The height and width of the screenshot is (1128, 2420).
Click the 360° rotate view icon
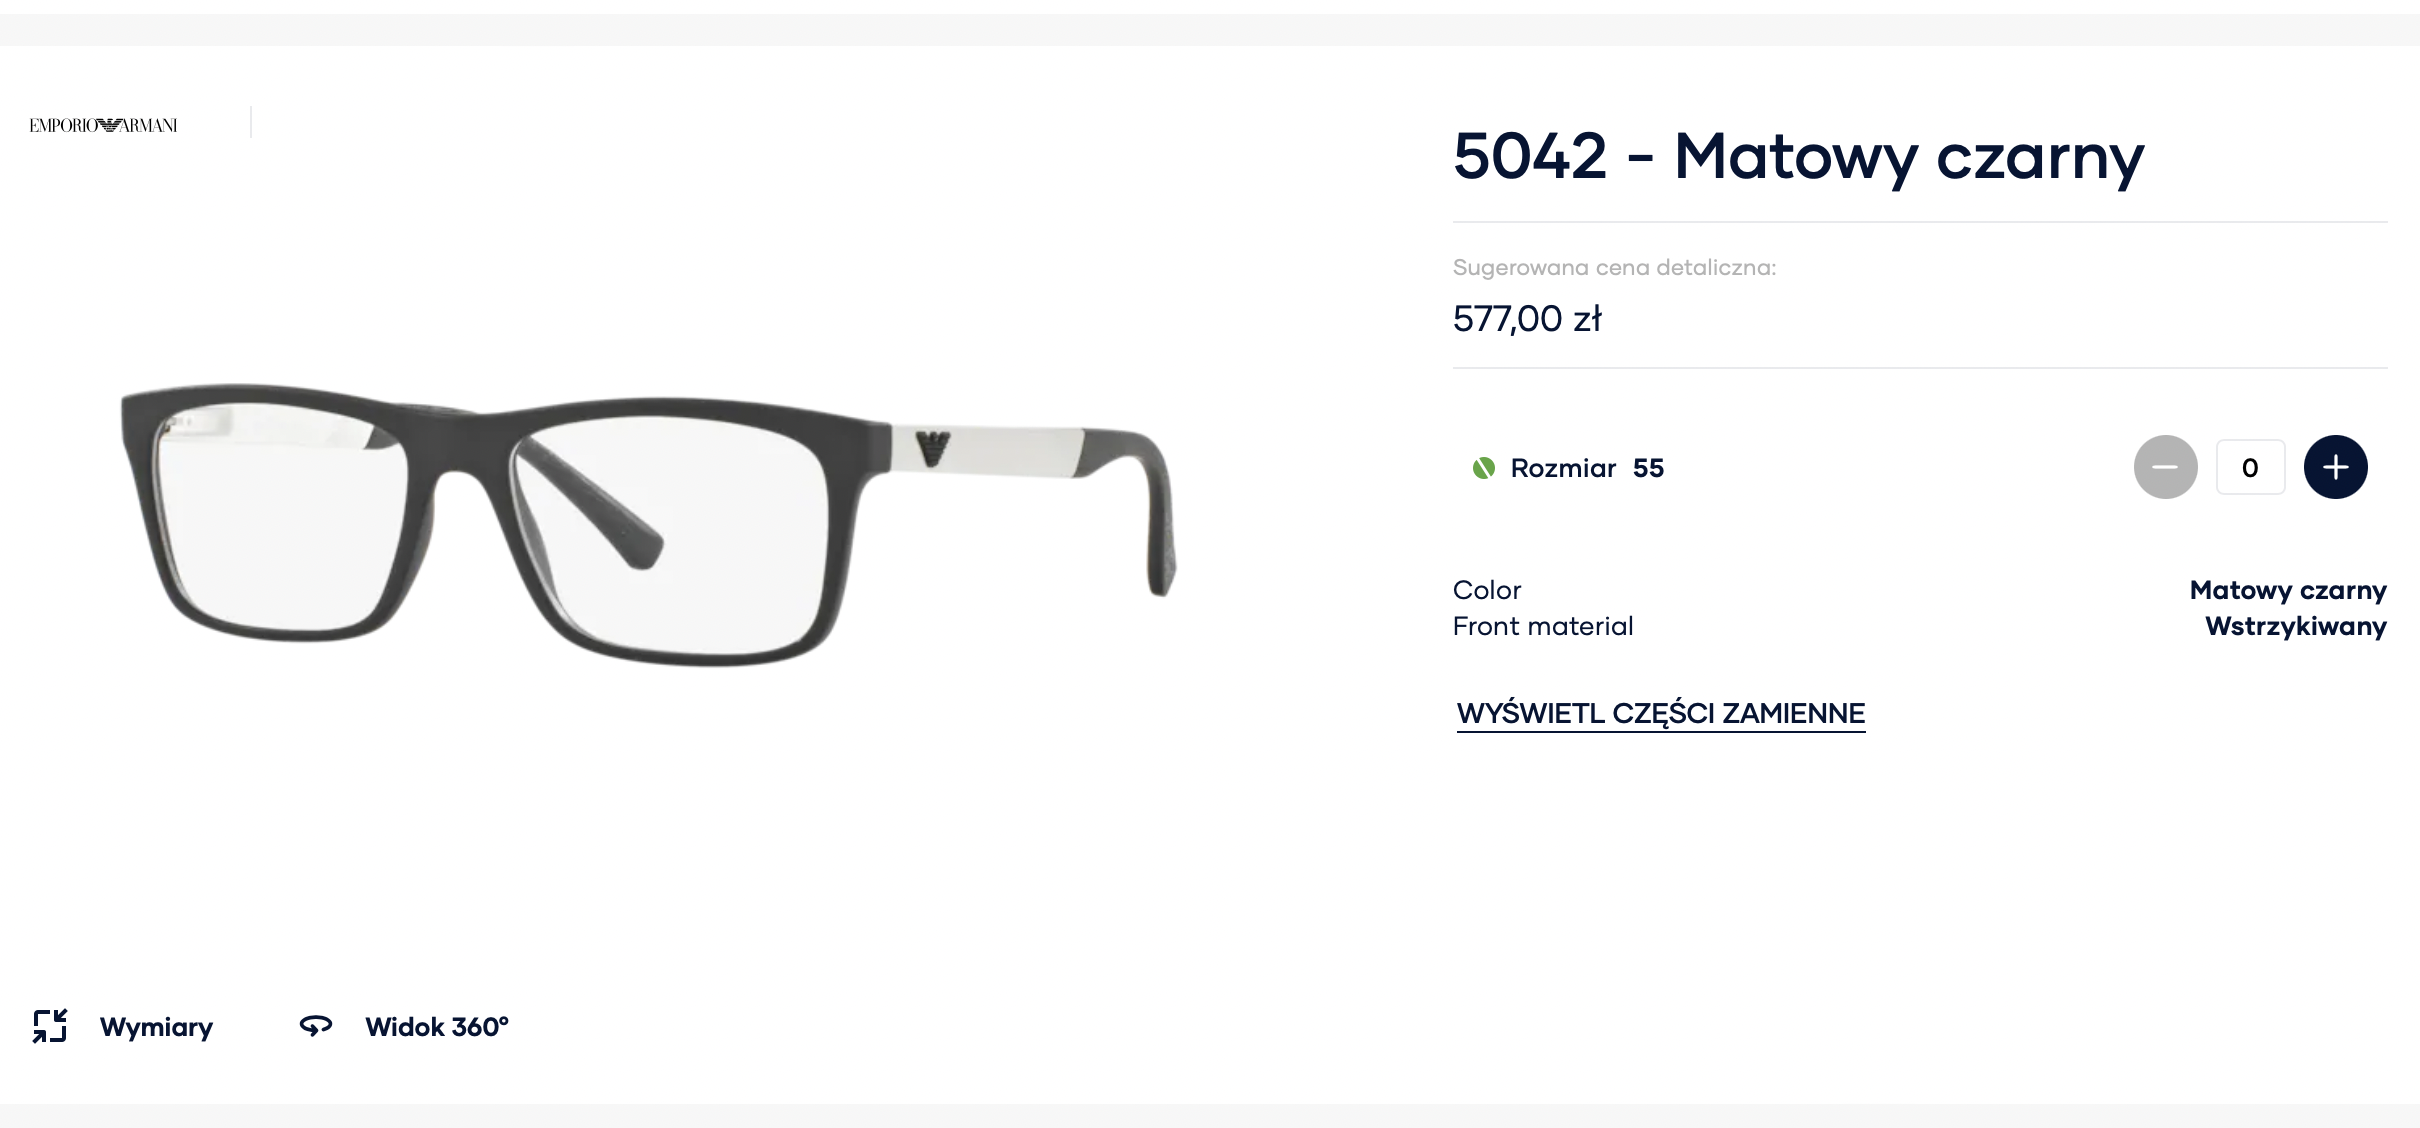(x=316, y=1026)
